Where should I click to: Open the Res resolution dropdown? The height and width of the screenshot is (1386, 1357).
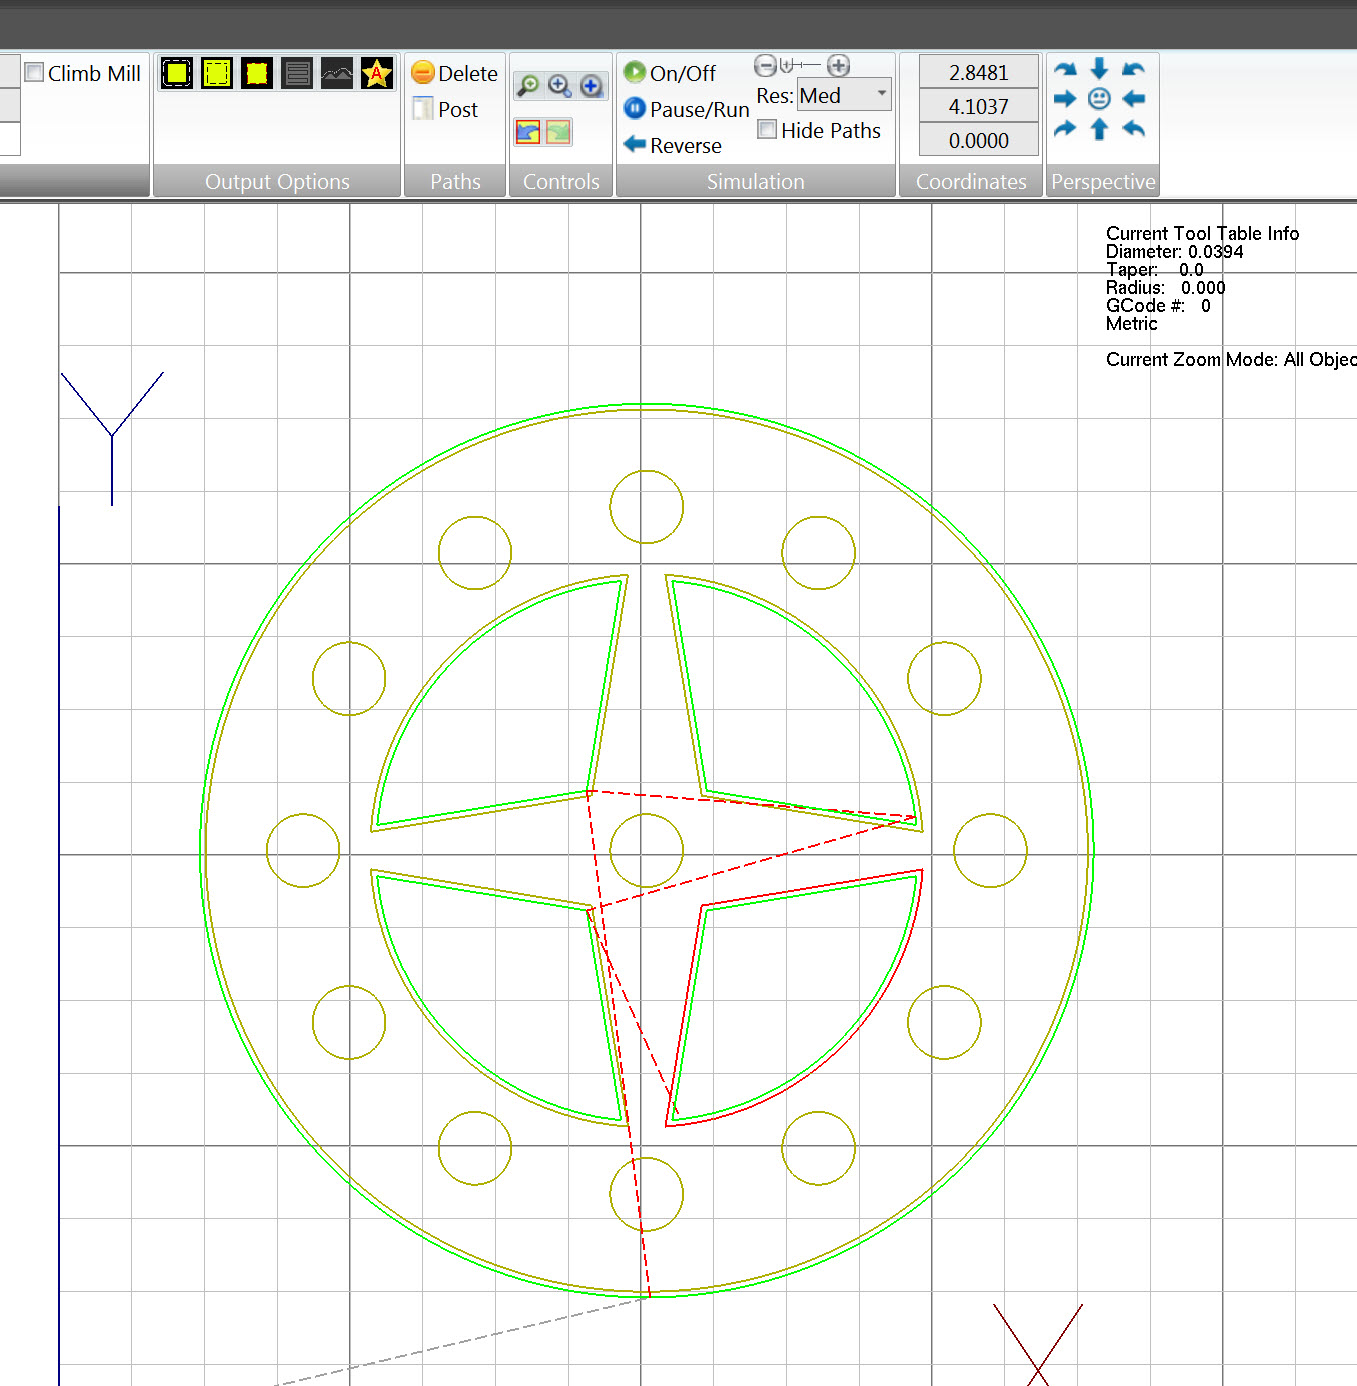point(881,95)
